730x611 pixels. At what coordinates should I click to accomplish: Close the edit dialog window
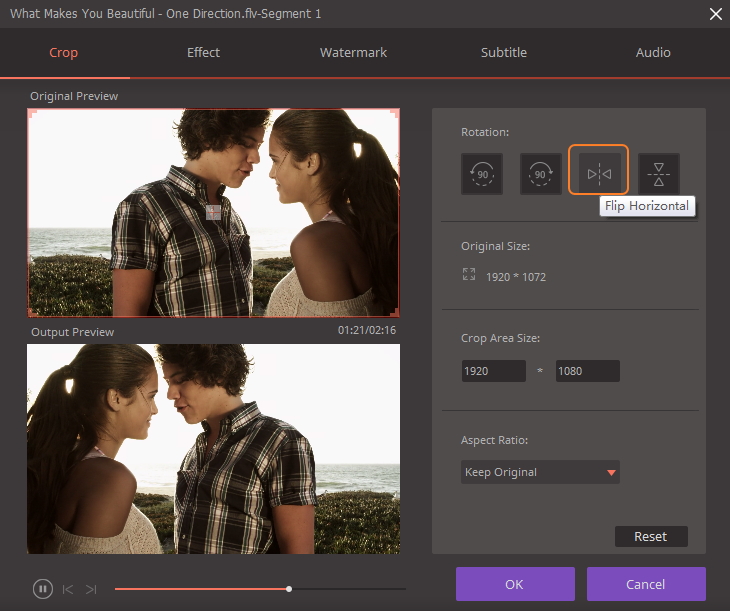click(716, 14)
